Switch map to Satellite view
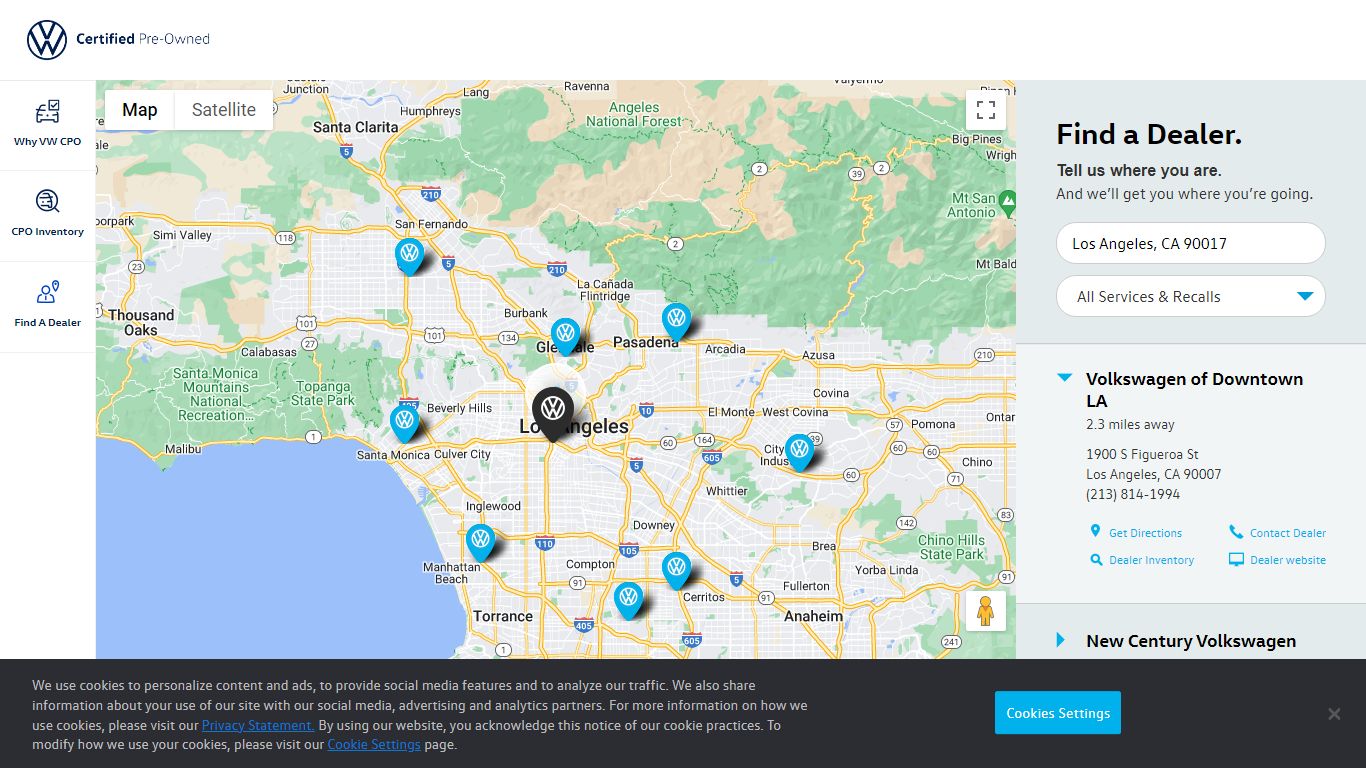 pos(224,110)
